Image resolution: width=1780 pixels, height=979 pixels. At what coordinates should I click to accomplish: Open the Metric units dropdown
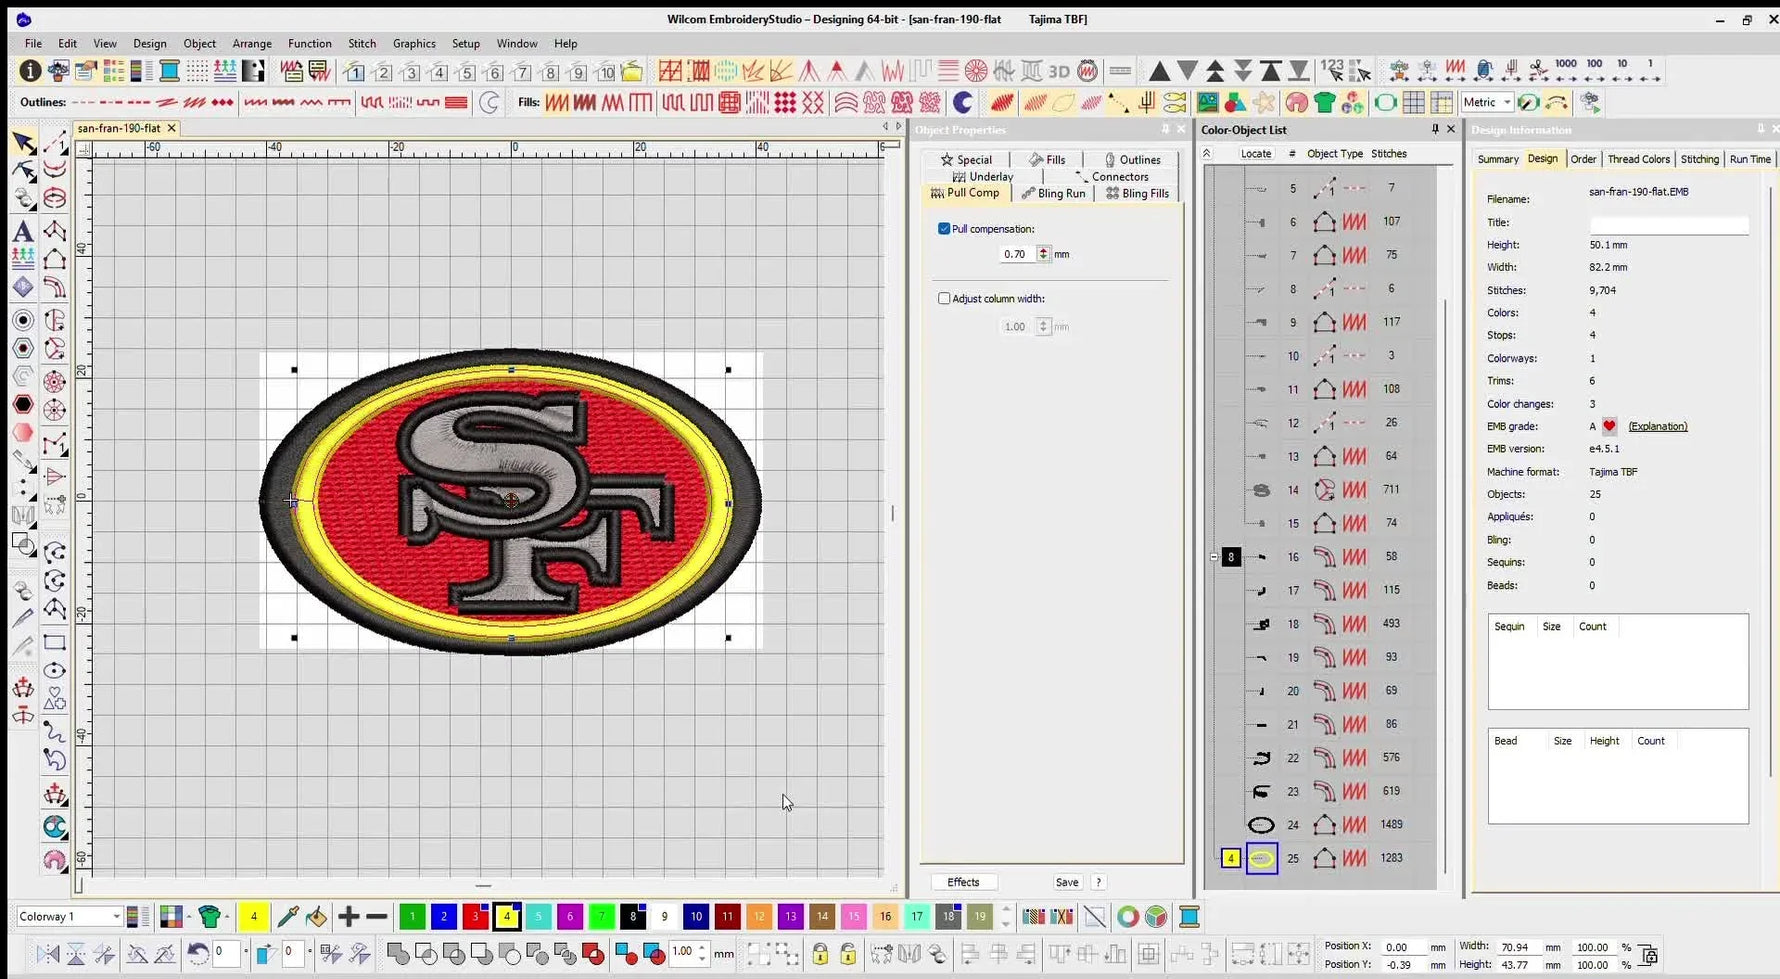click(1486, 102)
